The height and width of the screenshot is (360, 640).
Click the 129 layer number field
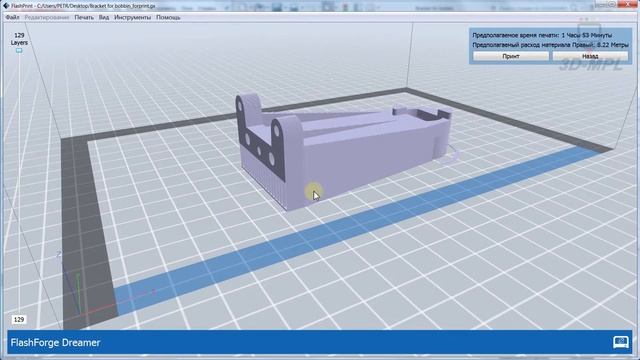(19, 320)
